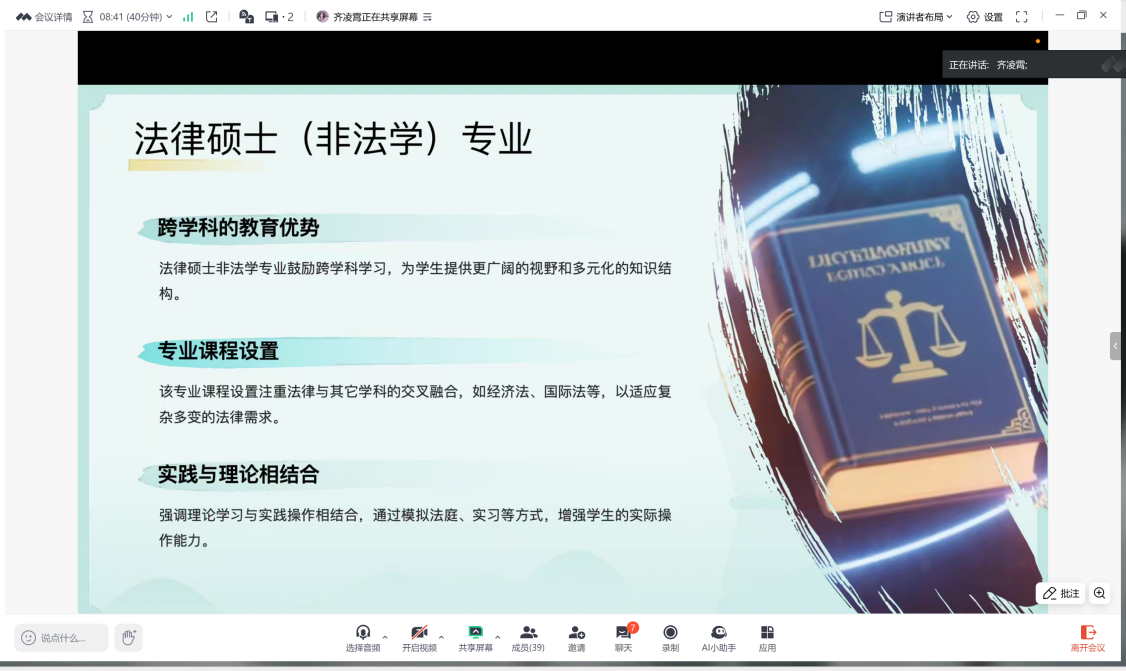This screenshot has height=671, width=1126.
Task: Open the screen sharing options menu icon
Action: tap(428, 17)
